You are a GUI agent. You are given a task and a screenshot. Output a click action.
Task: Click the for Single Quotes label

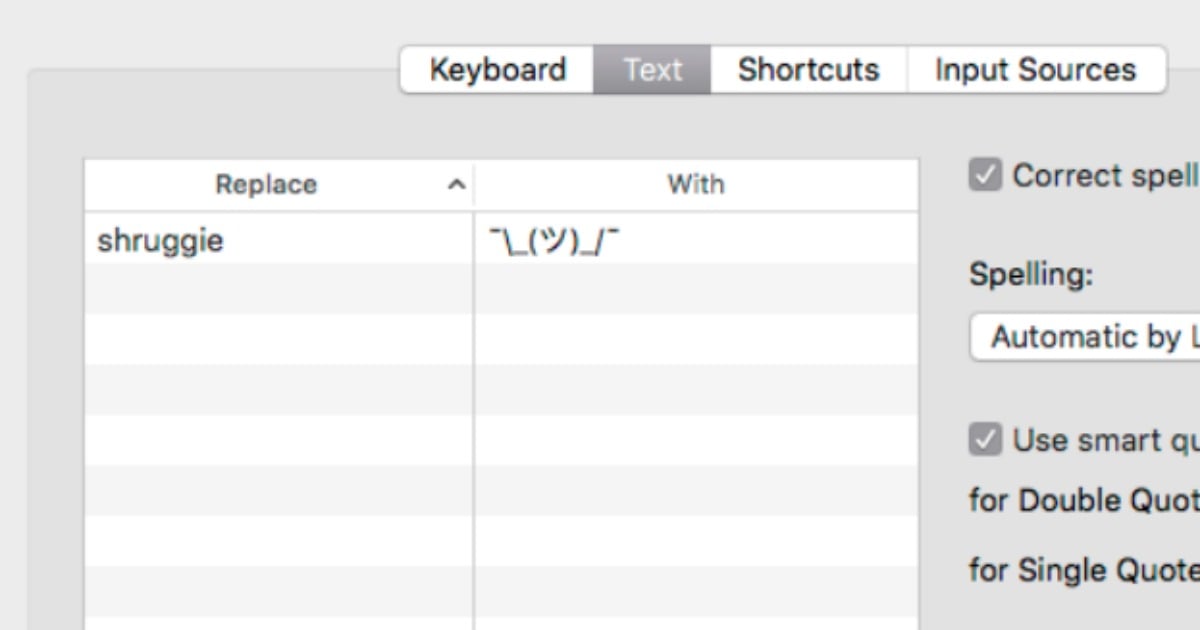(x=1084, y=570)
